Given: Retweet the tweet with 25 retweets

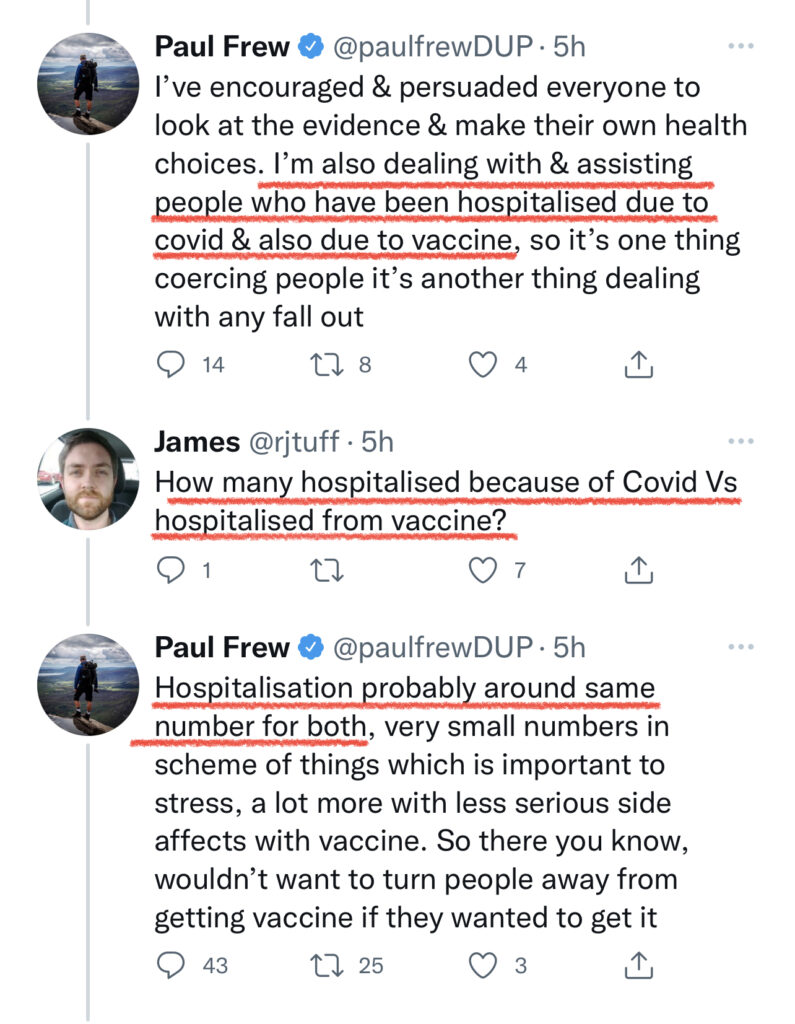Looking at the screenshot, I should [327, 965].
